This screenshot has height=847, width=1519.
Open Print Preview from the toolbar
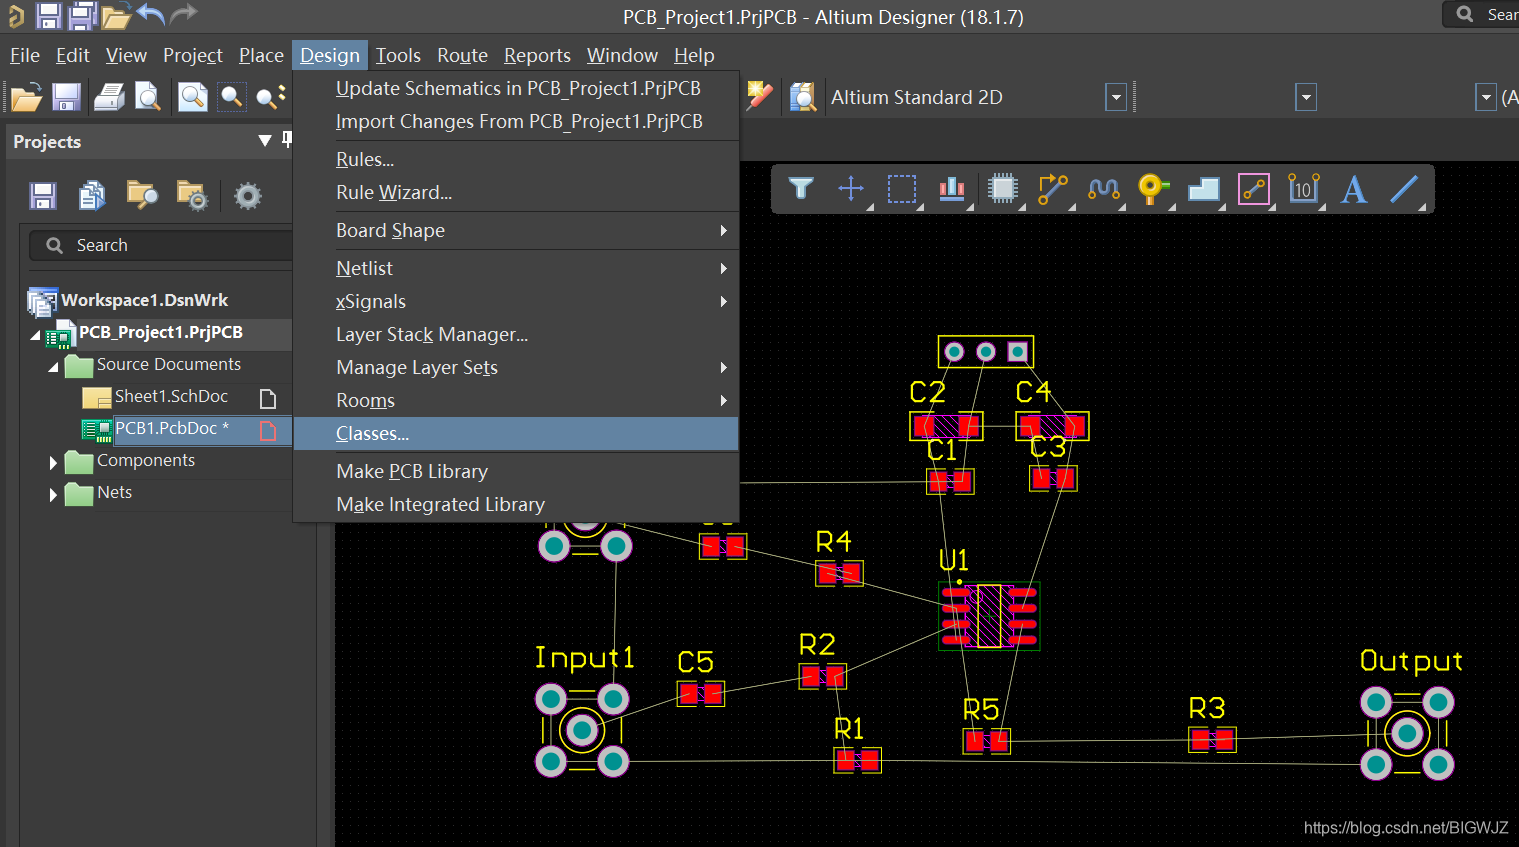click(148, 97)
